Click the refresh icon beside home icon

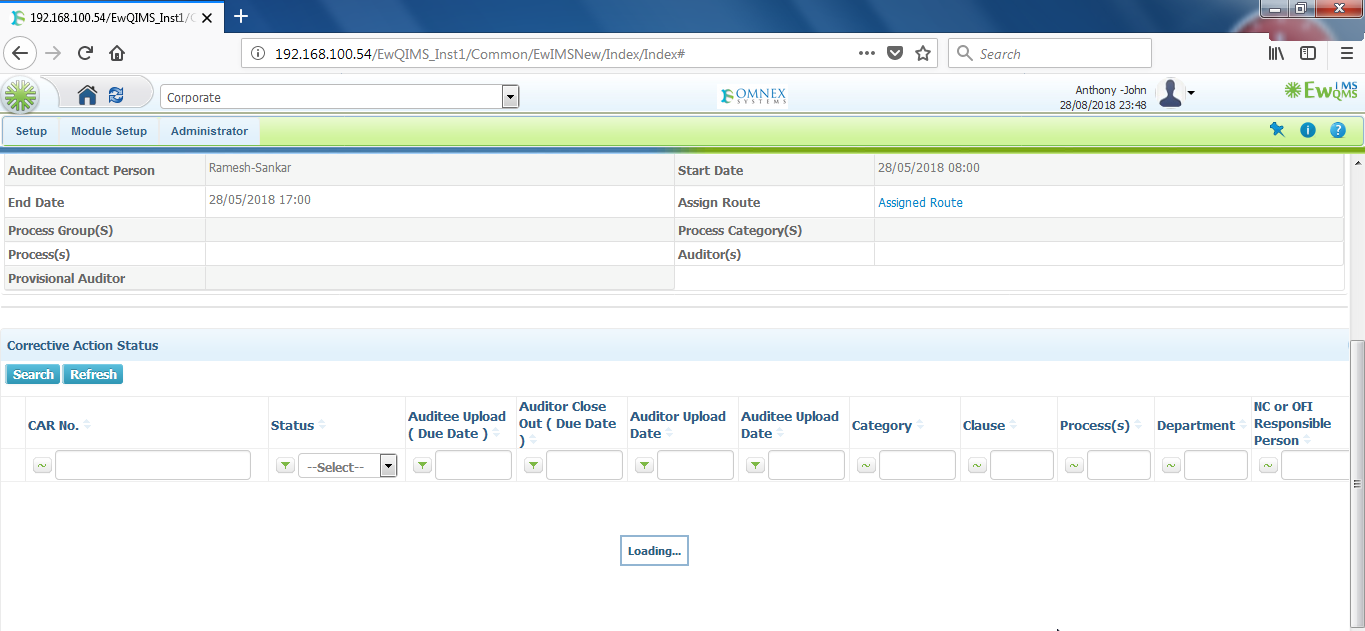click(116, 95)
